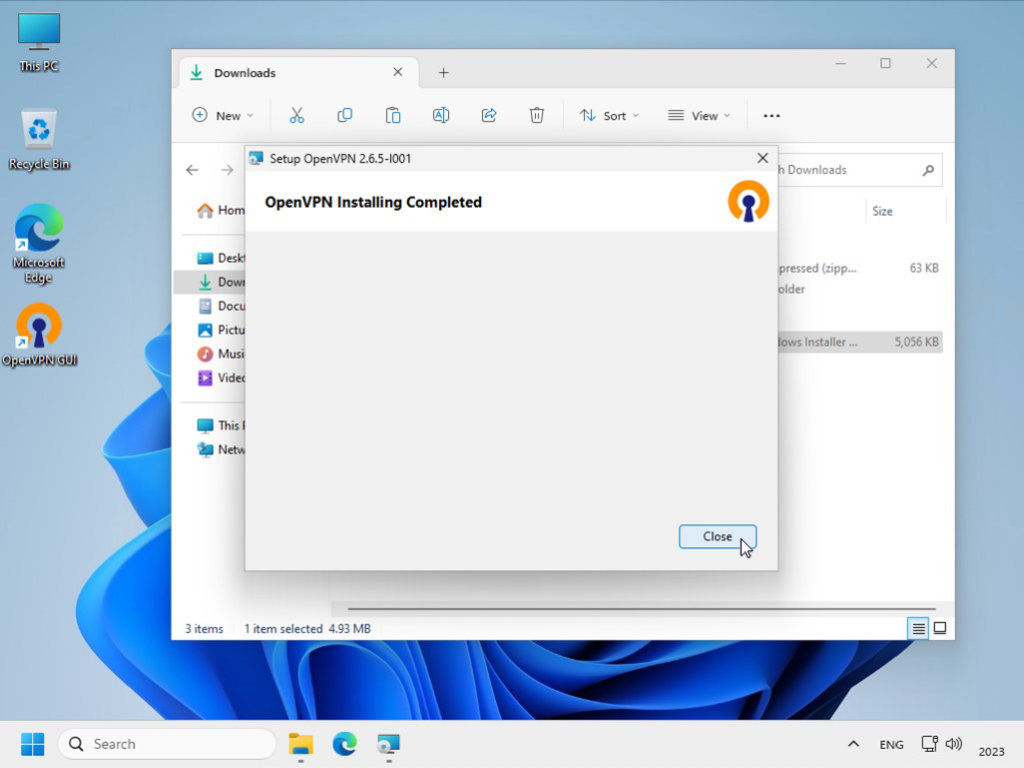Select the 5,056 KB Windows Installer row
The image size is (1024, 768).
[x=859, y=342]
